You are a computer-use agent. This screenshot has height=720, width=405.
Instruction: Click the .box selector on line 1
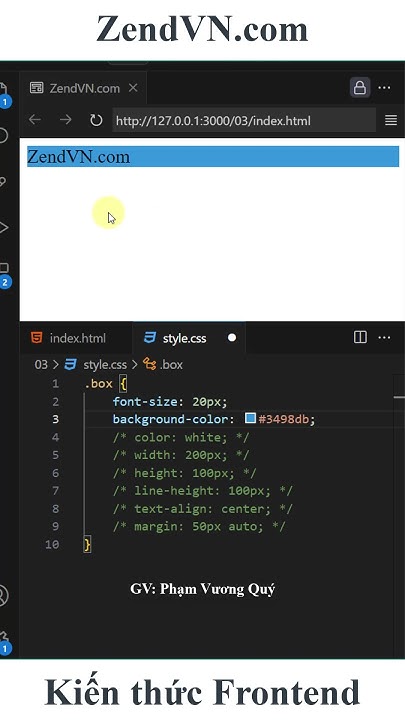pyautogui.click(x=99, y=383)
